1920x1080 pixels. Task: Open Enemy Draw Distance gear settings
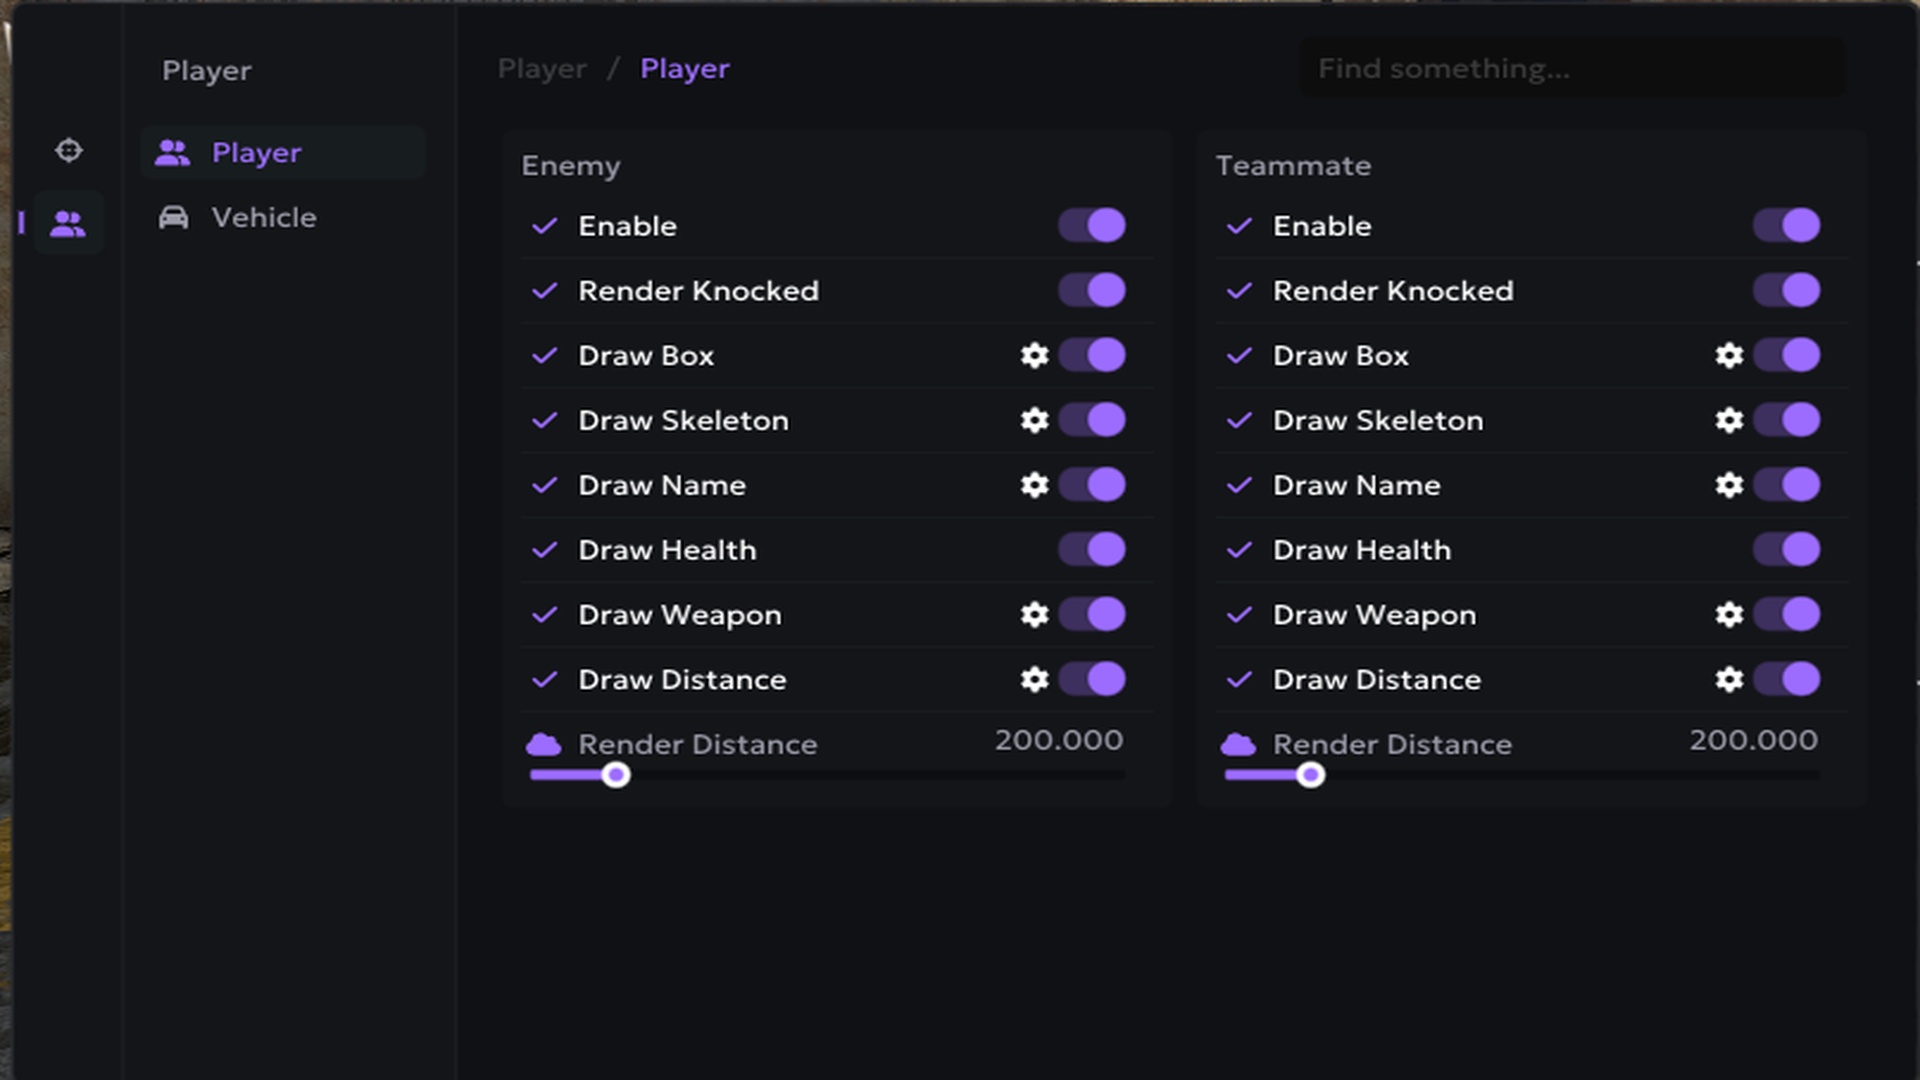1034,679
